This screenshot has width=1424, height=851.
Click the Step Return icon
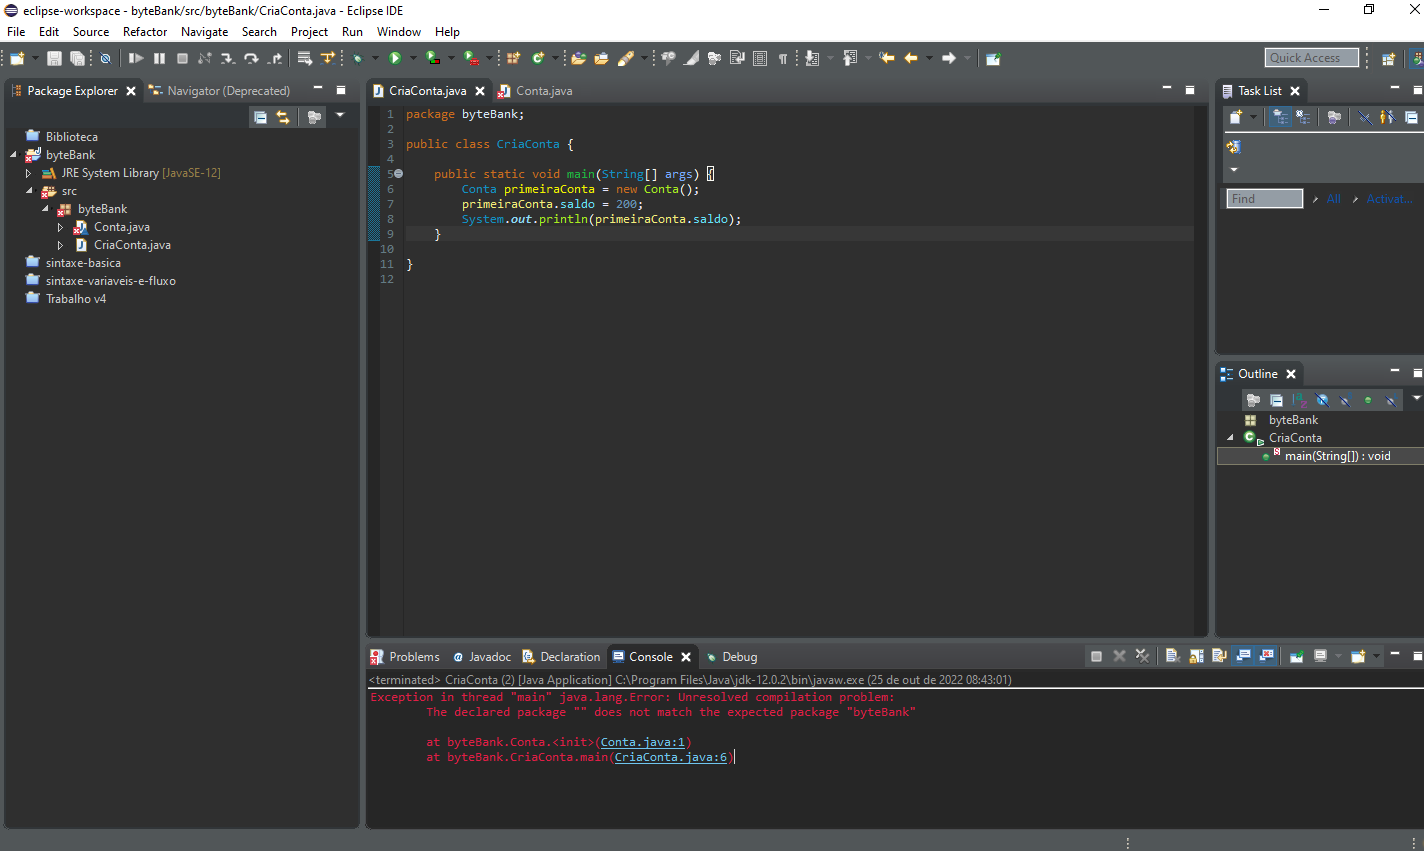tap(275, 58)
